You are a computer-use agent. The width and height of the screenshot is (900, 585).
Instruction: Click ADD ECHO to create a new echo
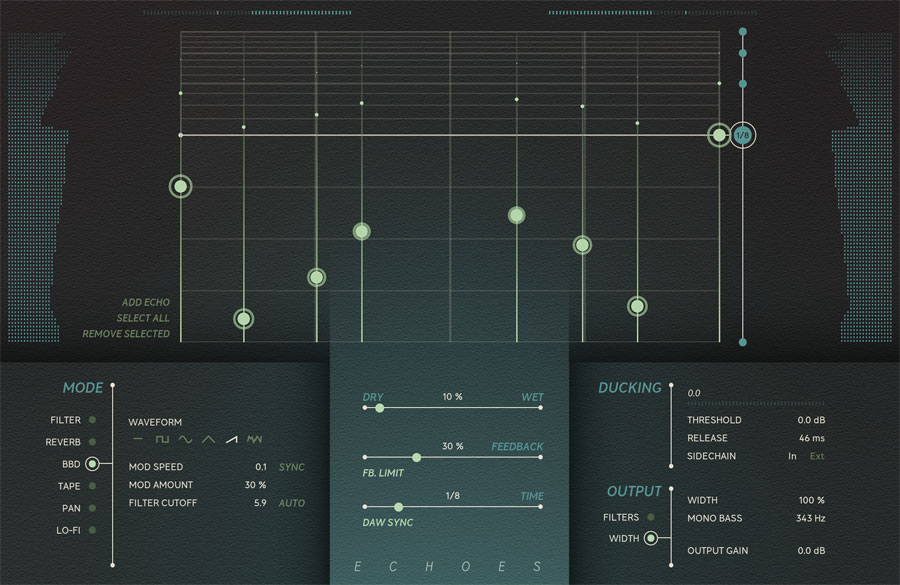coord(143,302)
